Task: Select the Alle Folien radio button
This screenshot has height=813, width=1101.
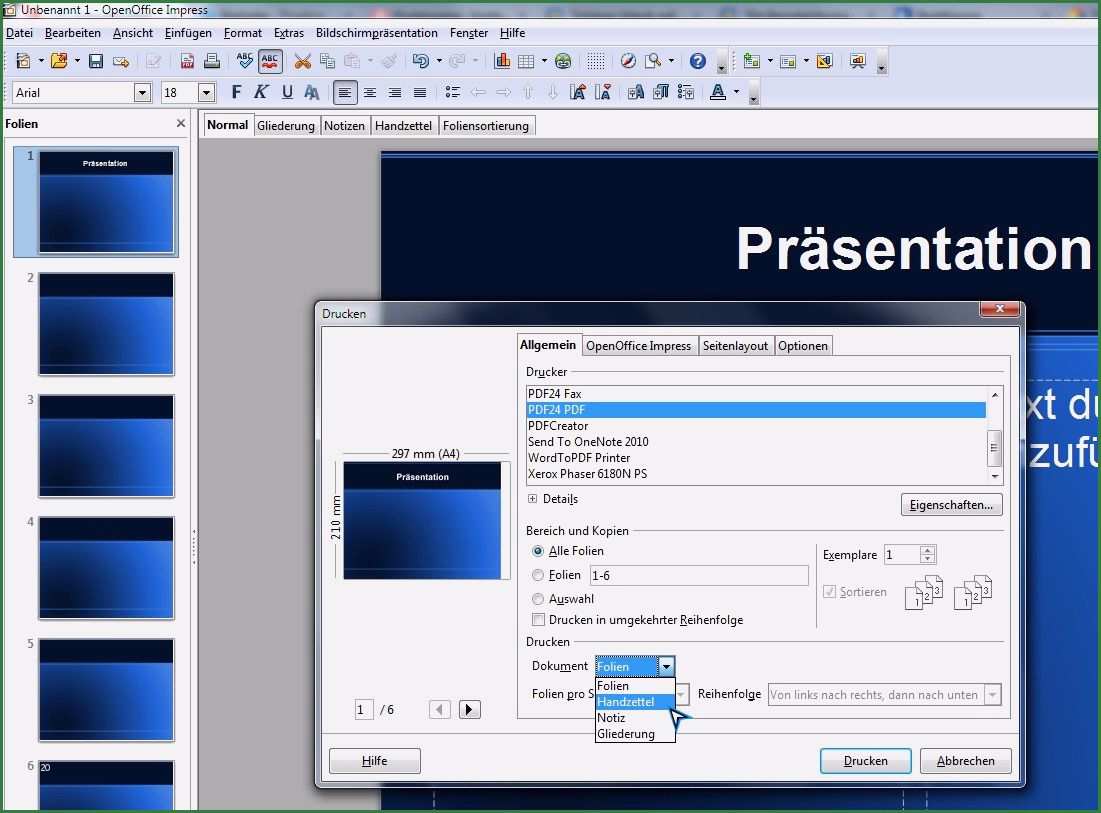Action: (538, 551)
